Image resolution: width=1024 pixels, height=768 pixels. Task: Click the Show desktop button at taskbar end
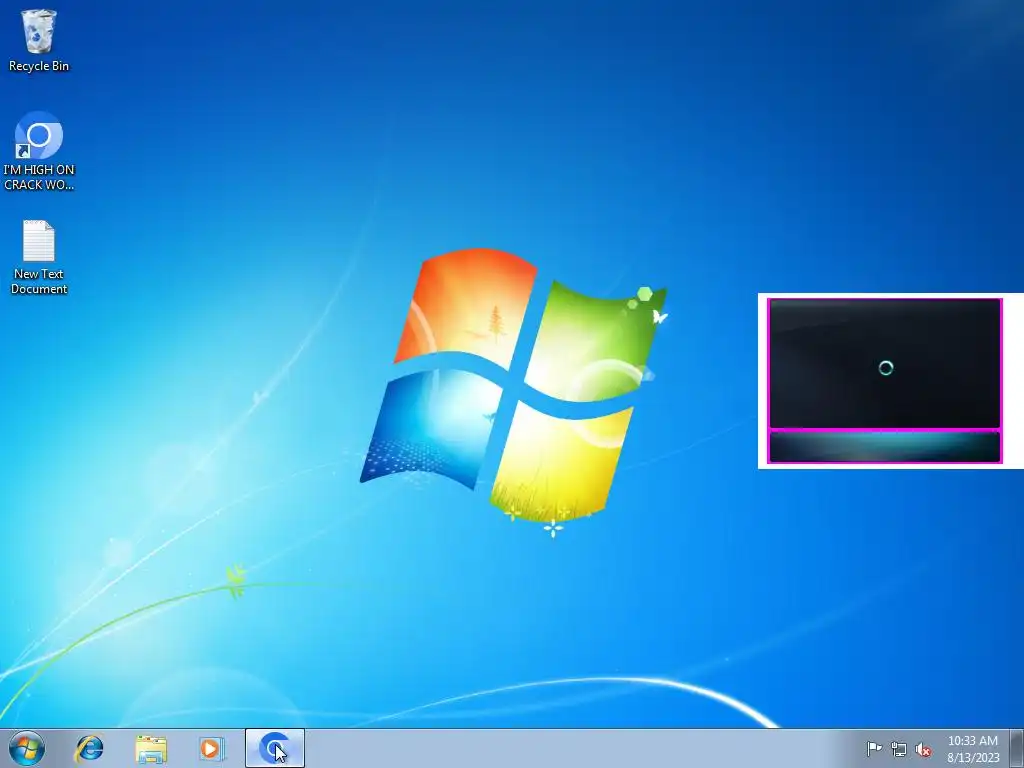click(x=1017, y=748)
